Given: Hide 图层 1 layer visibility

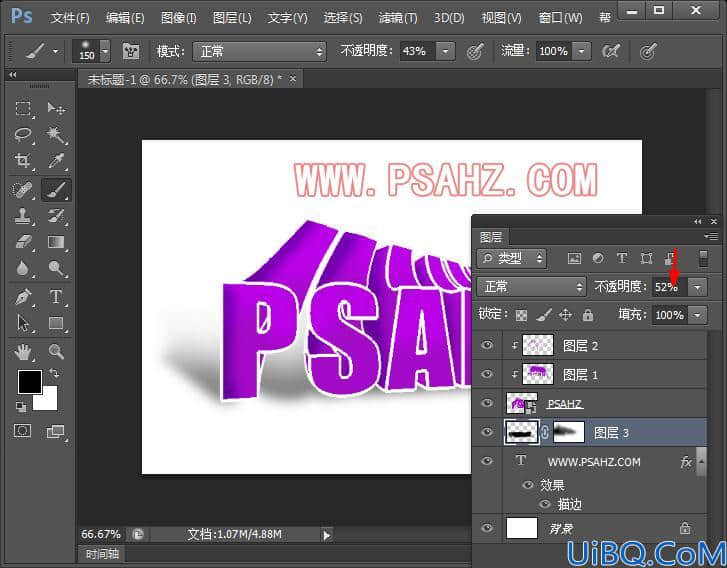Looking at the screenshot, I should point(487,374).
